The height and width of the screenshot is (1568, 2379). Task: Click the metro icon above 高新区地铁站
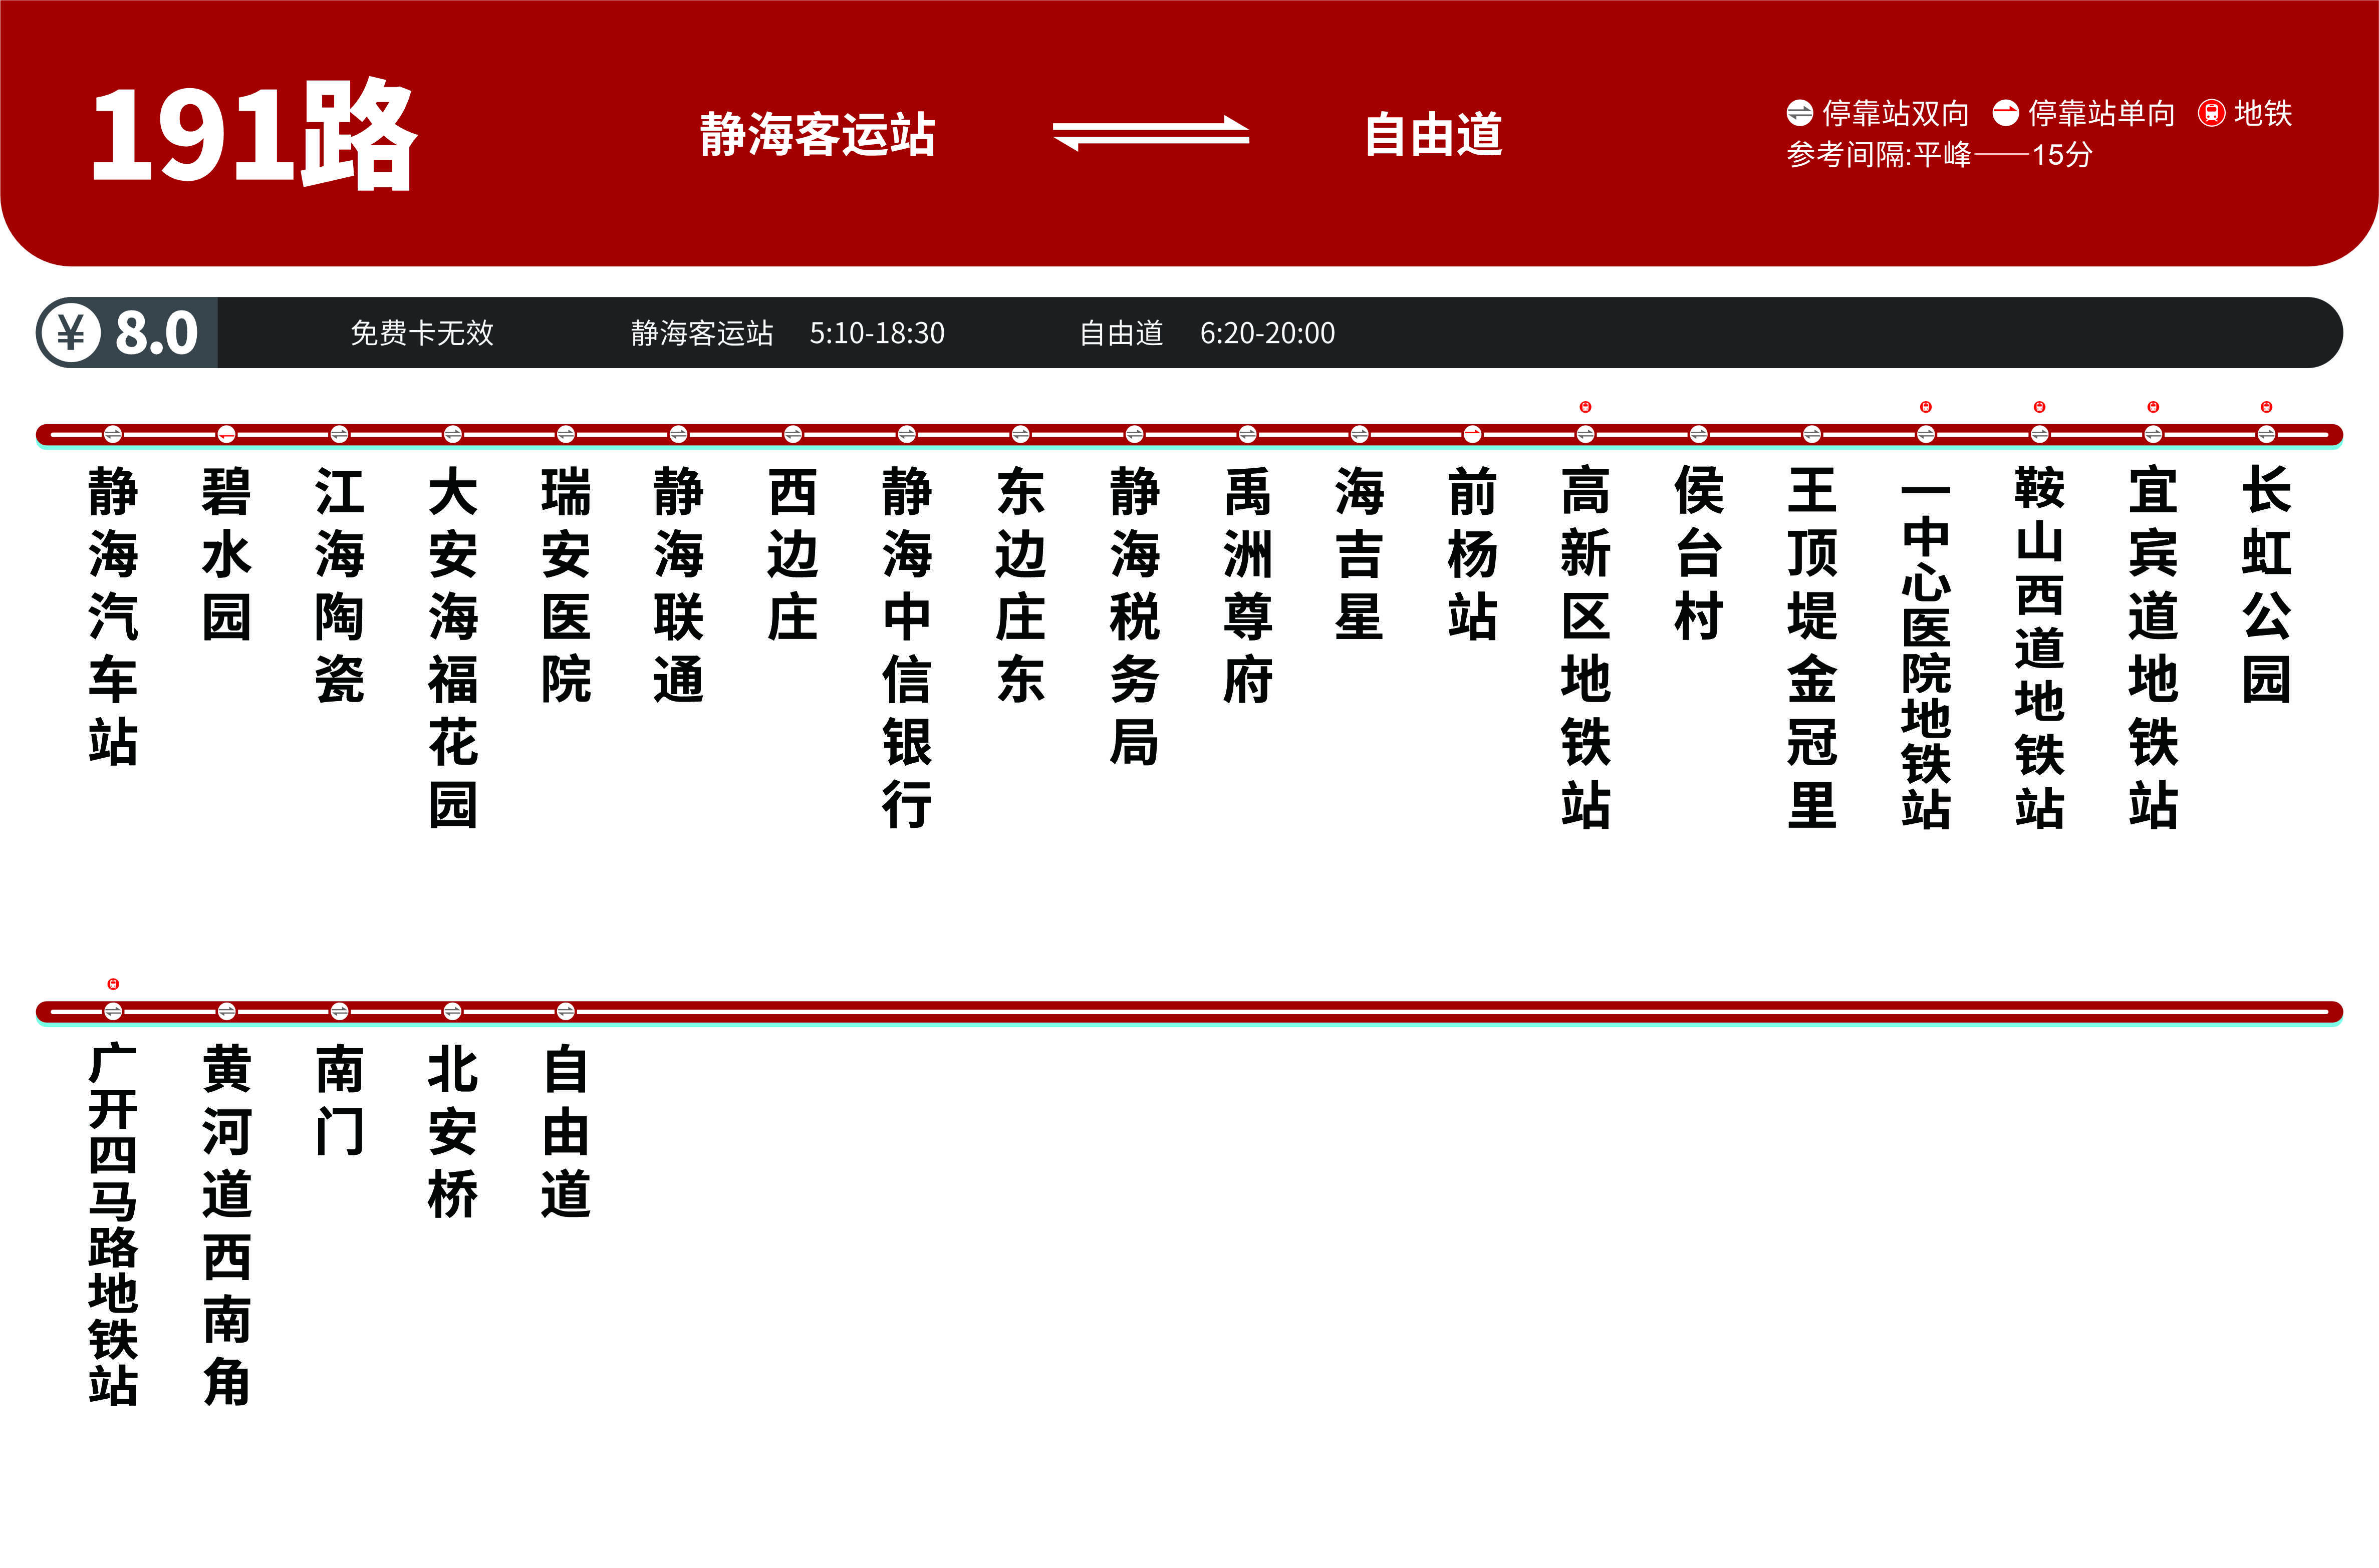(1585, 407)
